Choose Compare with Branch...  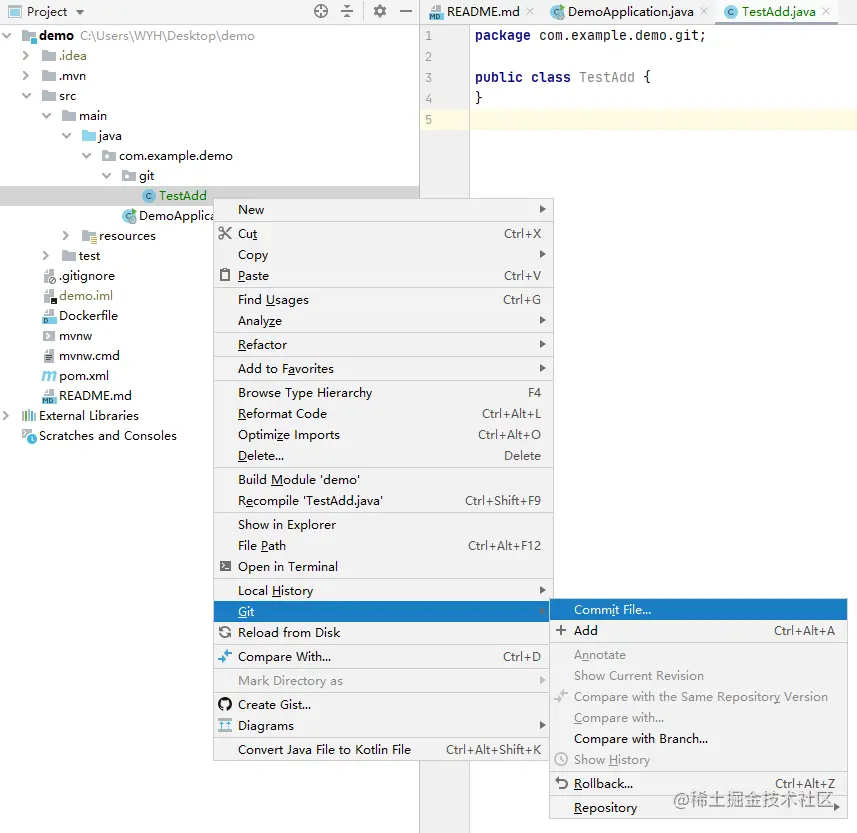[698, 738]
